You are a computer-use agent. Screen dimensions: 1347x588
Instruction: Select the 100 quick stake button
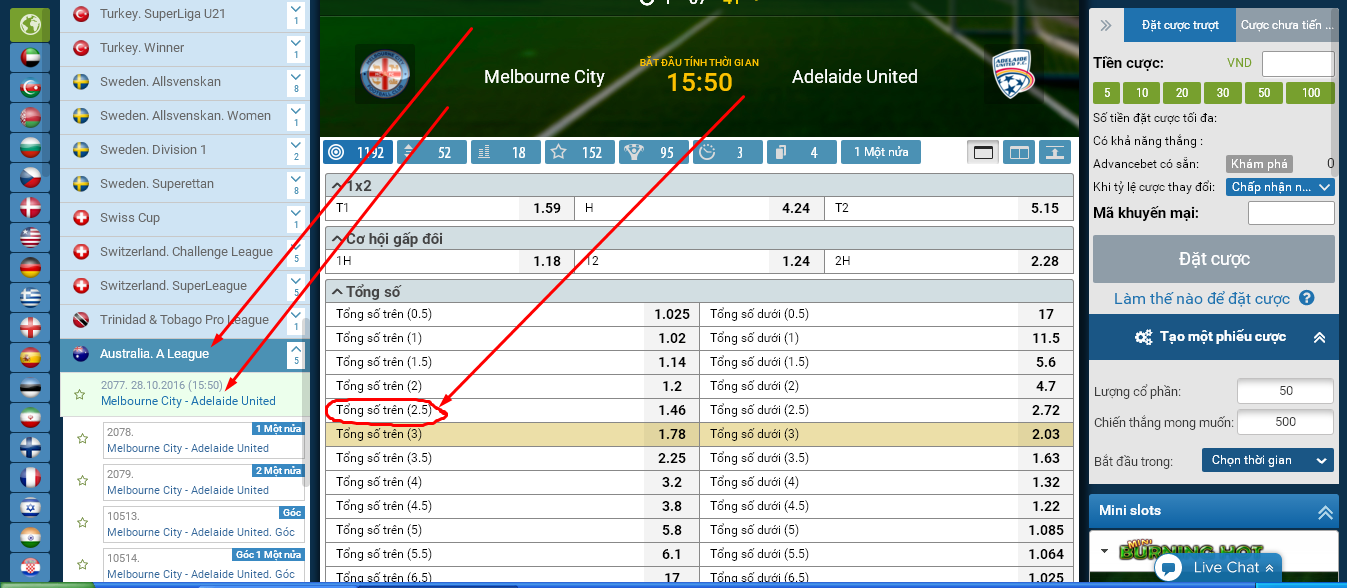(x=1311, y=93)
